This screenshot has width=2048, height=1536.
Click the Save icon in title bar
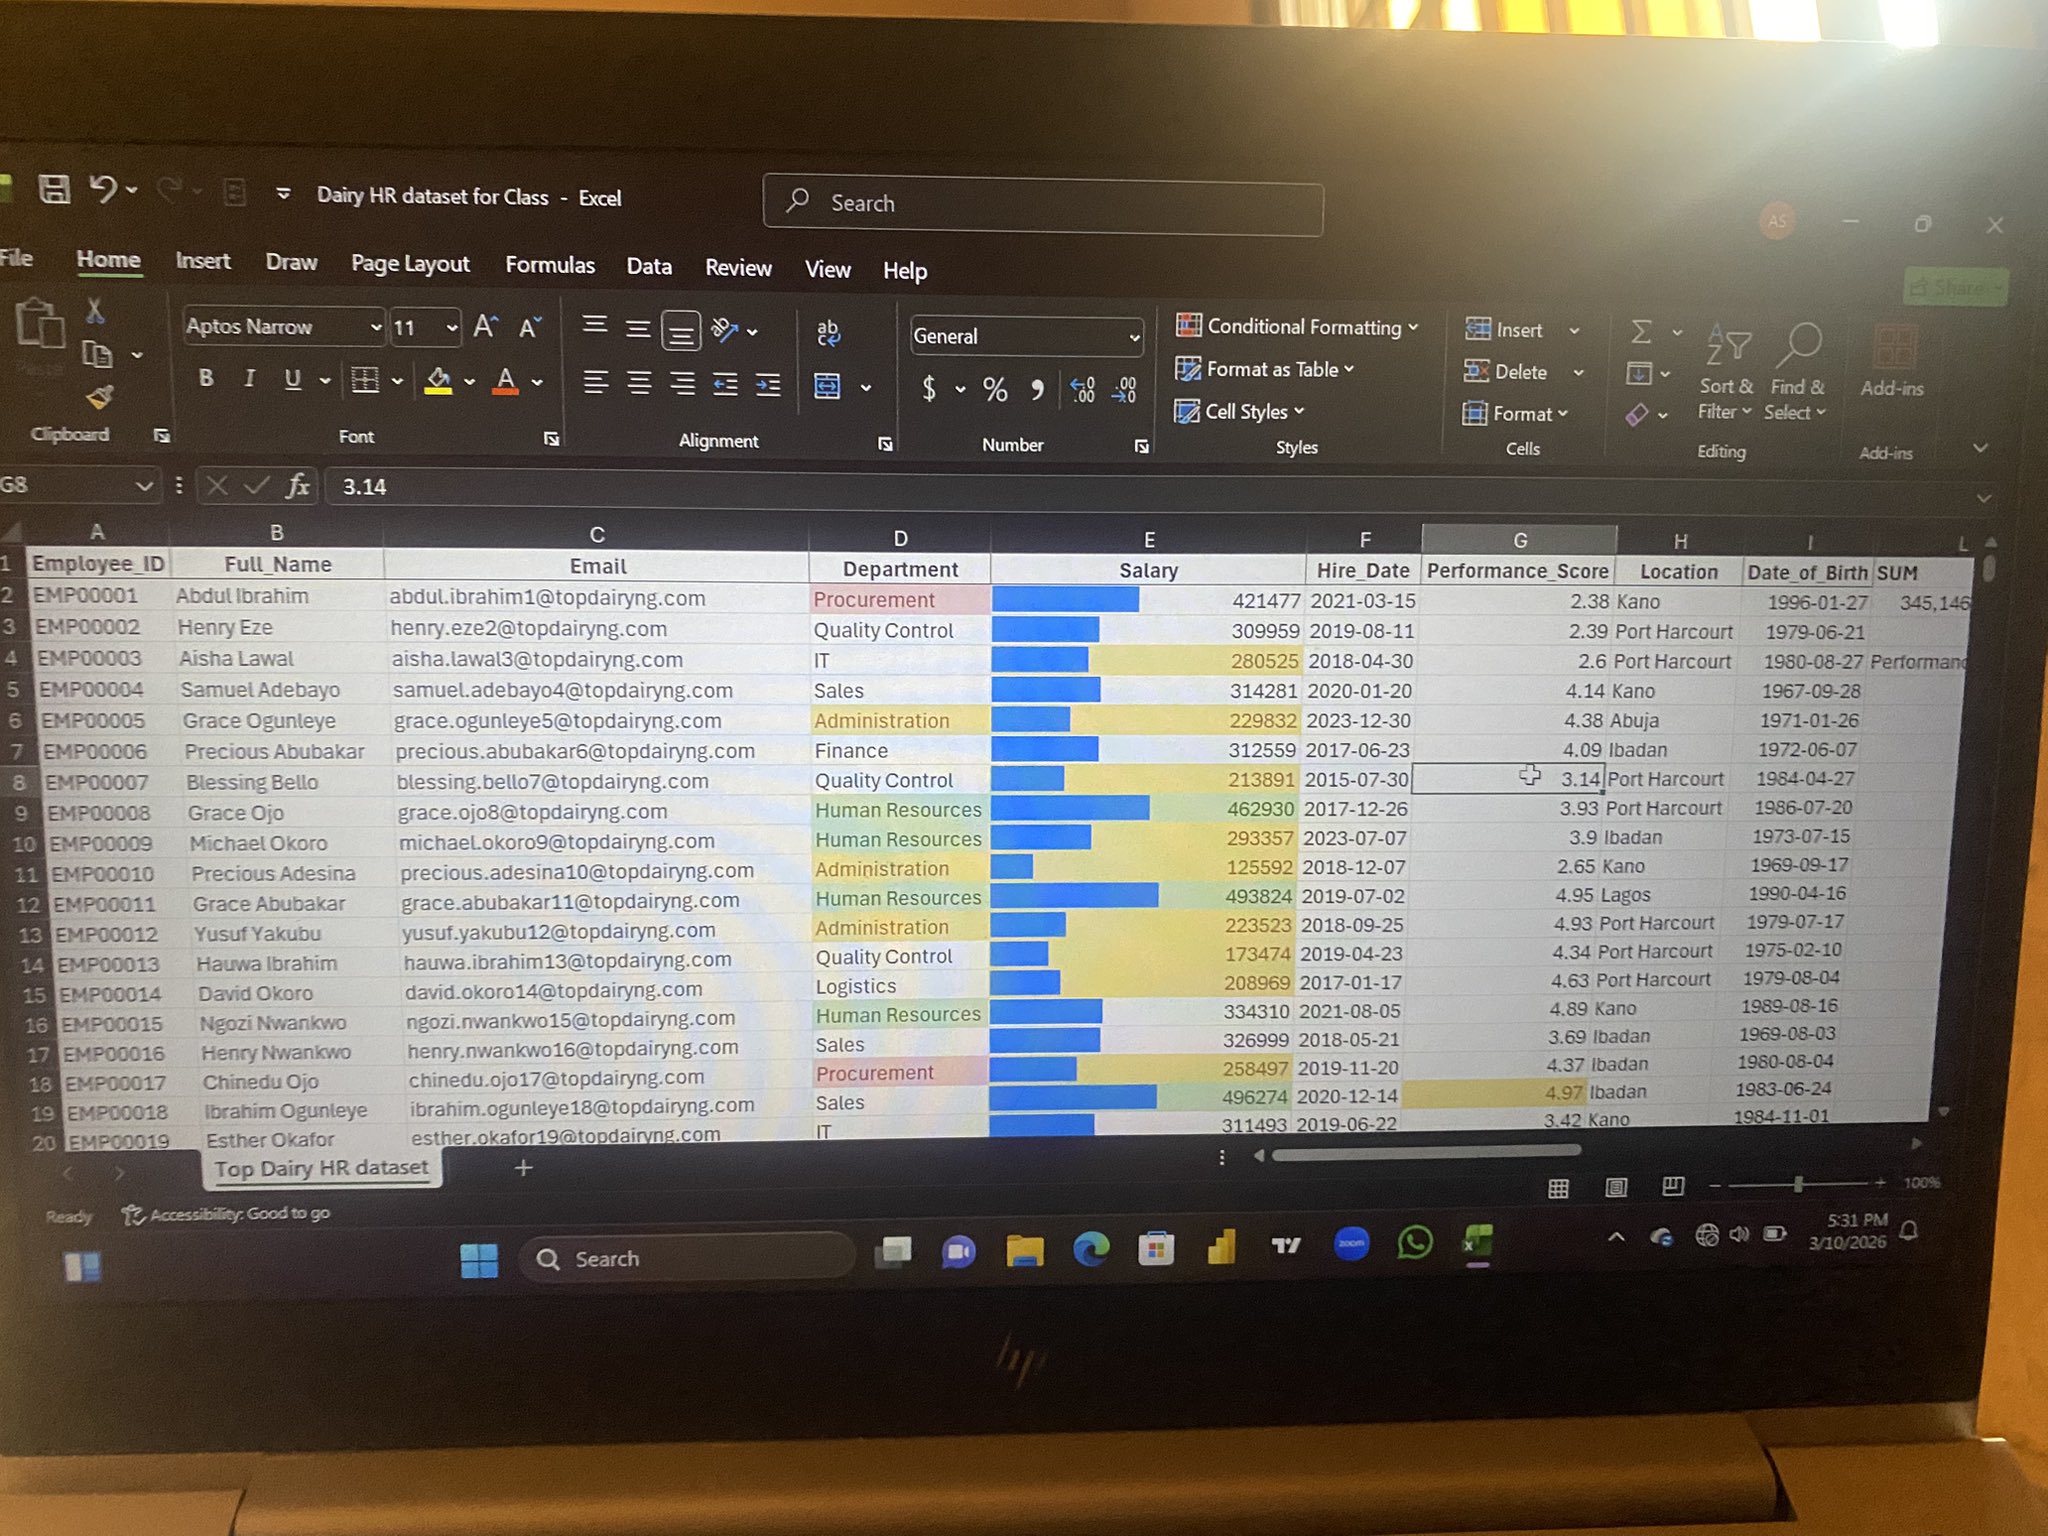54,190
